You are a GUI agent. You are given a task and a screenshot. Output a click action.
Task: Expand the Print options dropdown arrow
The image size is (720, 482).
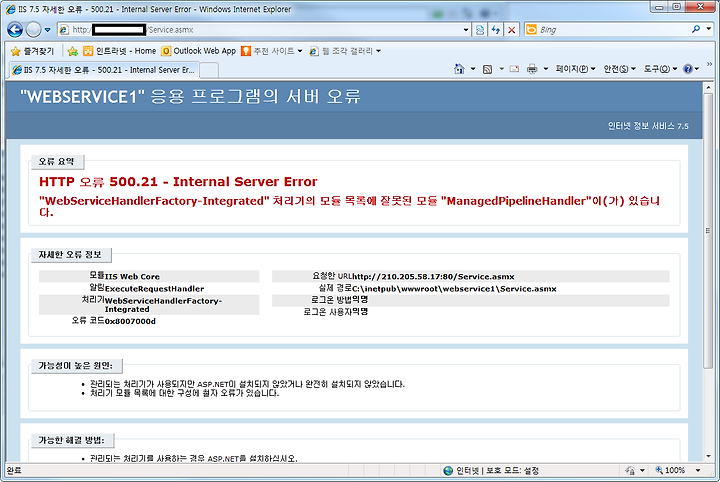tap(546, 69)
